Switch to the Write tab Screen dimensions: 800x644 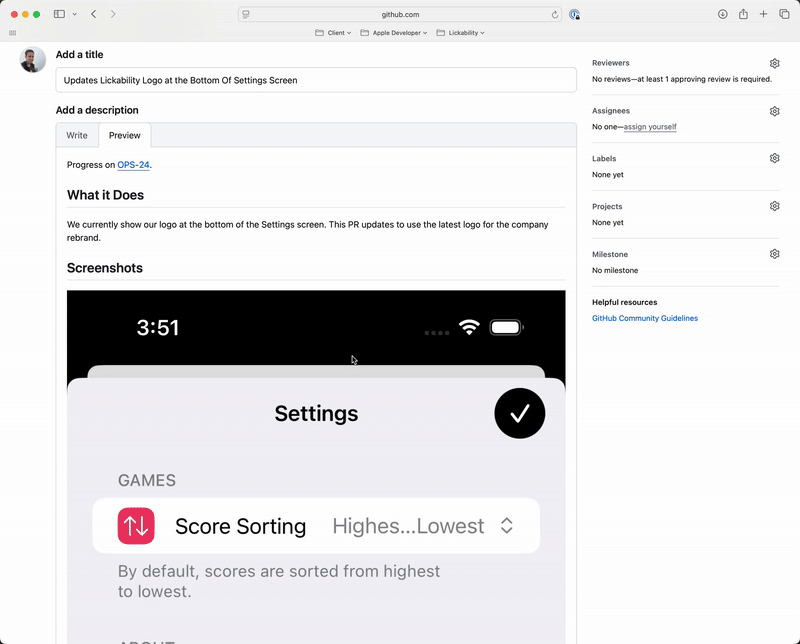coord(77,135)
